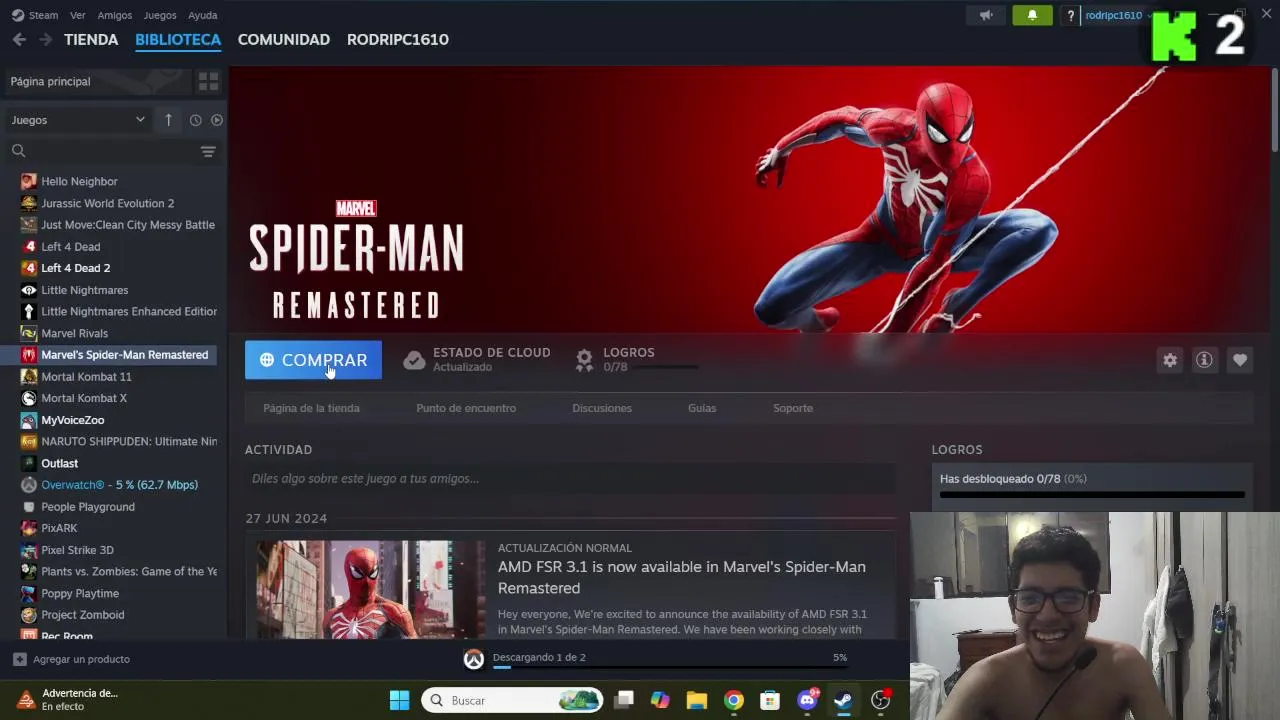This screenshot has height=720, width=1280.
Task: Open the Juegos menu in menu bar
Action: coord(160,15)
